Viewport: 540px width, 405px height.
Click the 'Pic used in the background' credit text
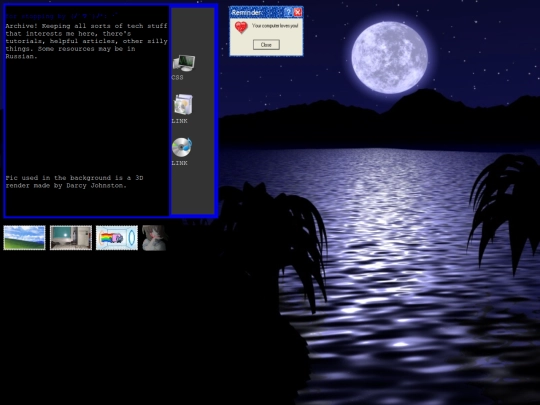(74, 181)
